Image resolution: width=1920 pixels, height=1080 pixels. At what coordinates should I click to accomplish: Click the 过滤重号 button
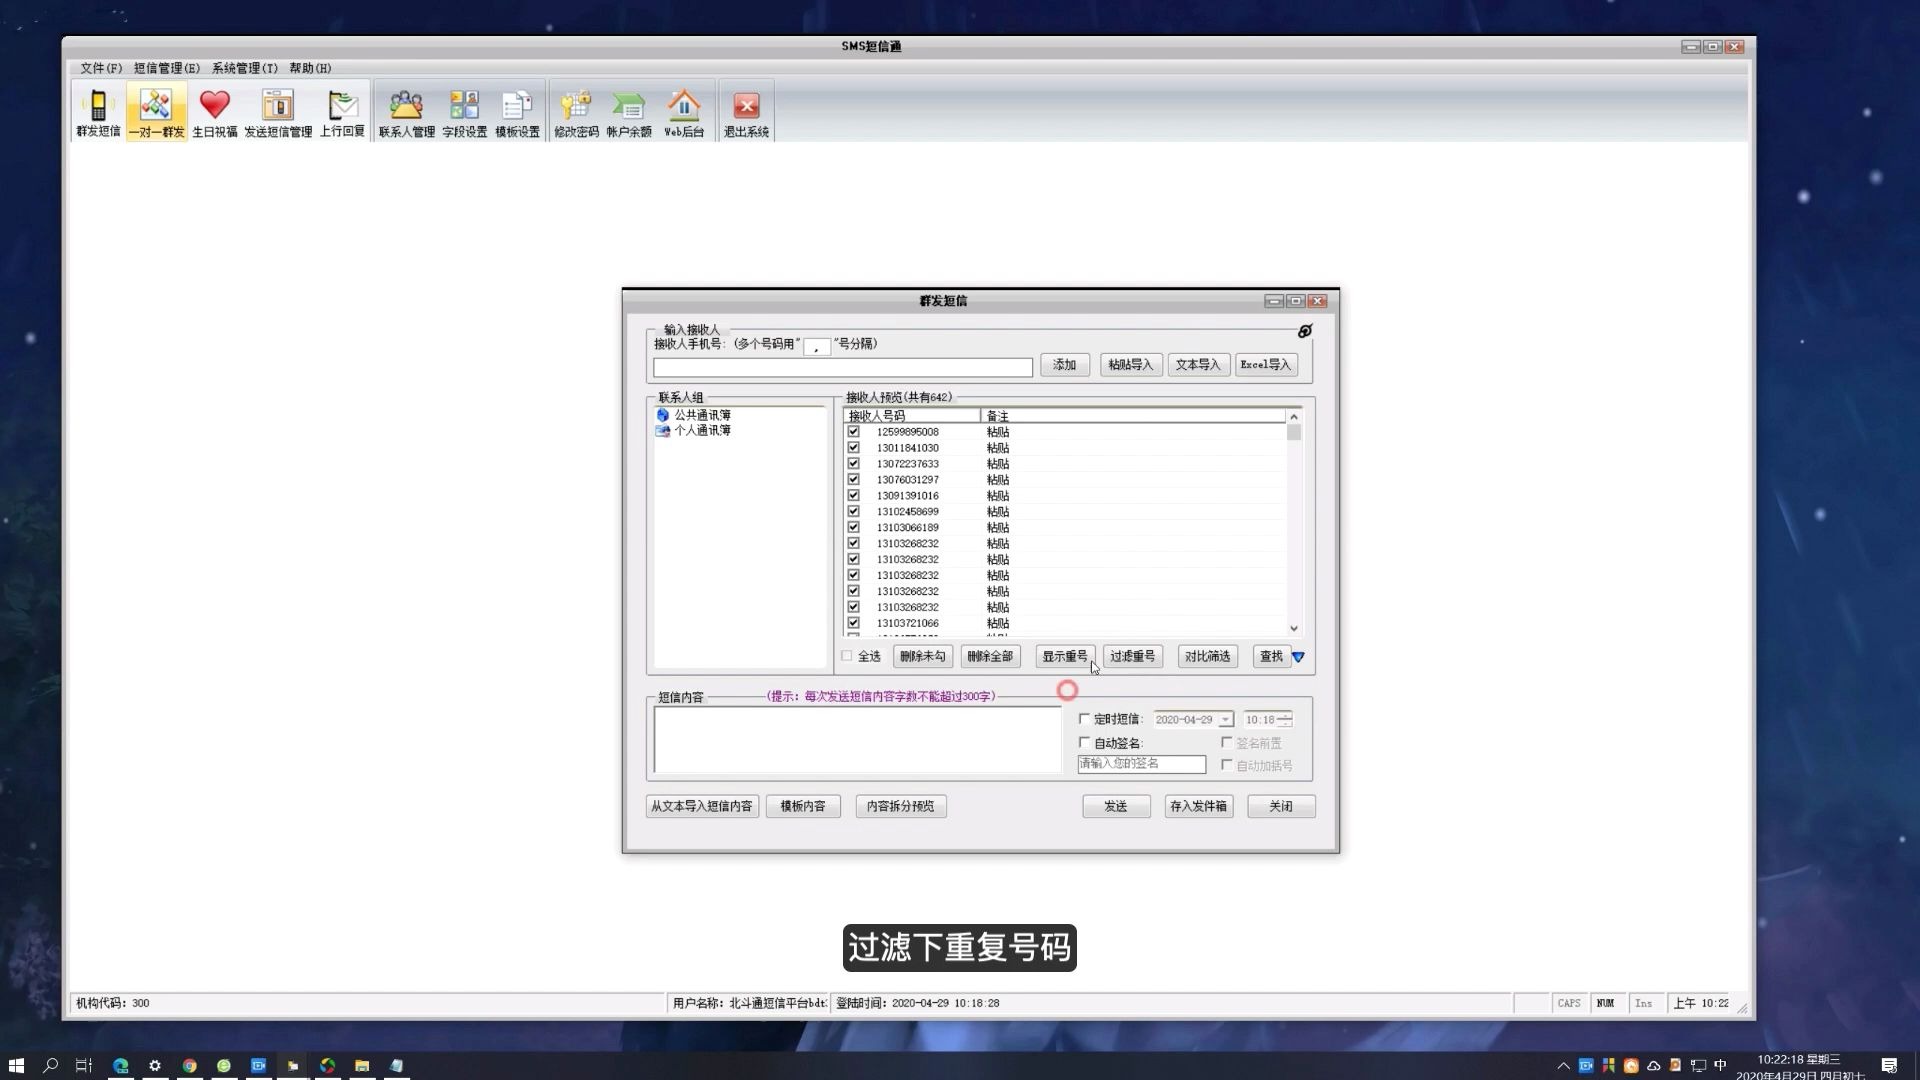click(x=1132, y=657)
